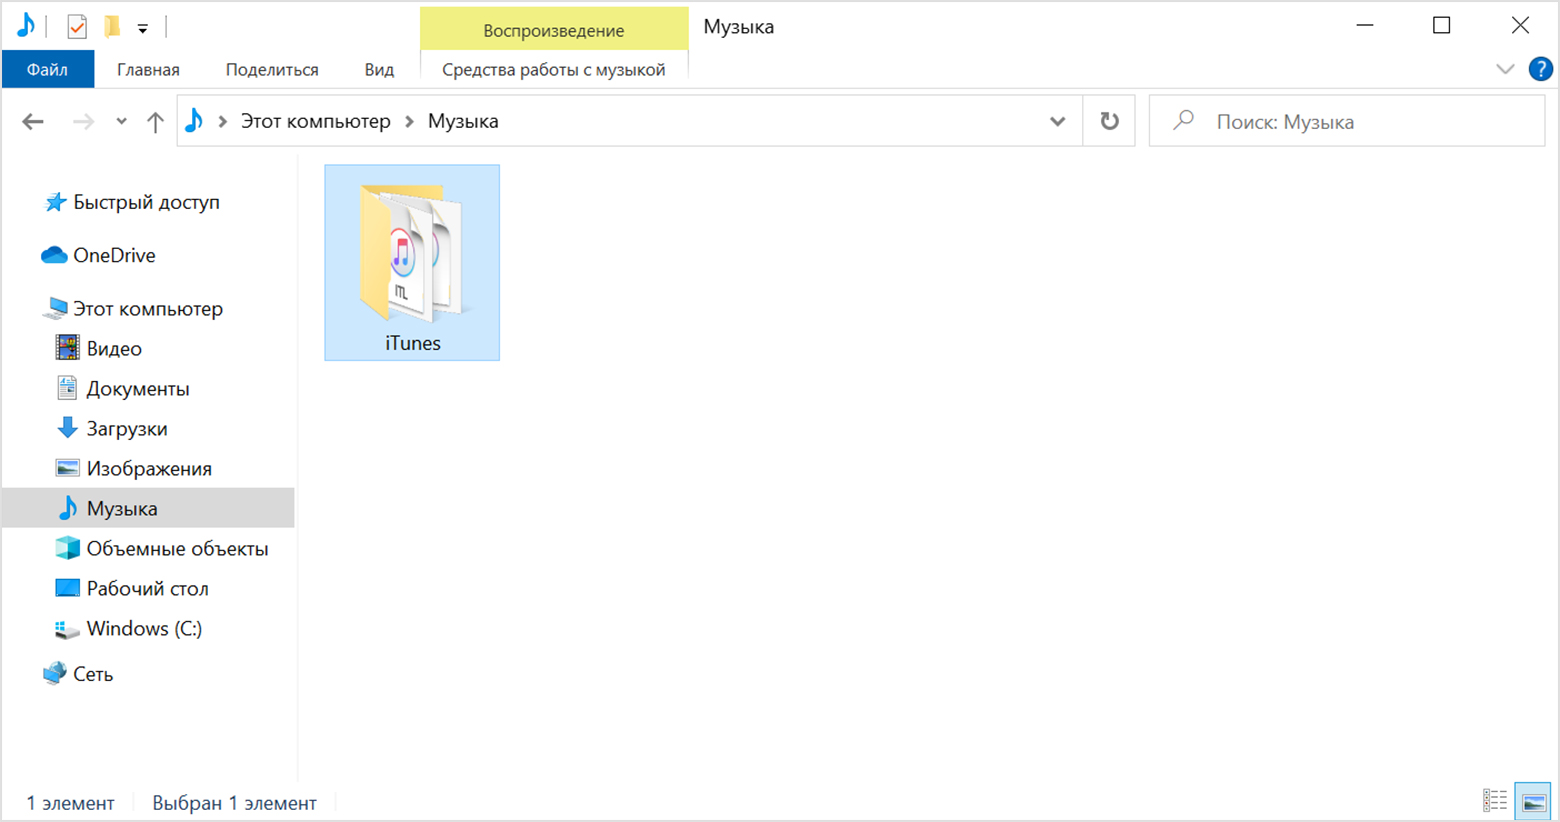Open Документы in navigation pane
This screenshot has height=822, width=1560.
click(x=138, y=388)
